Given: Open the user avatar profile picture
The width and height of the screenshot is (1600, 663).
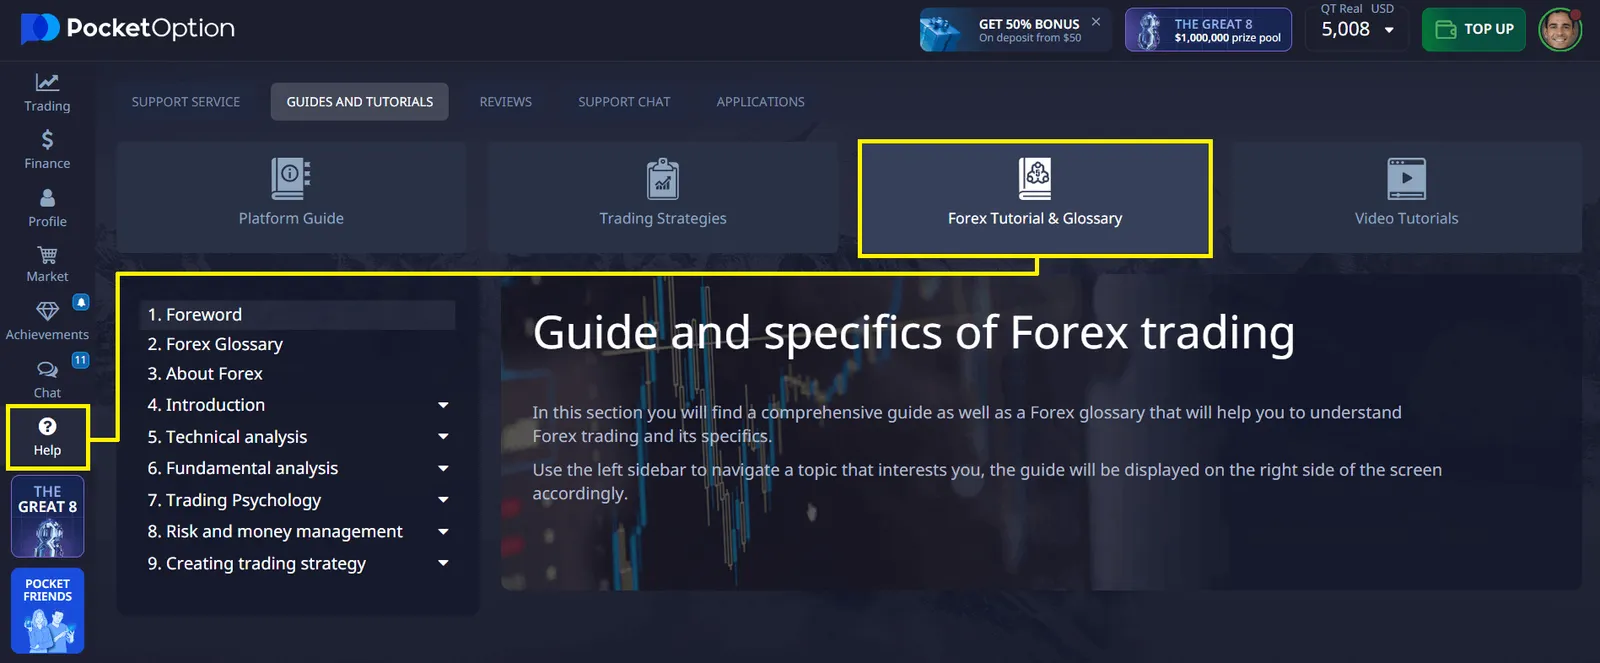Looking at the screenshot, I should (1559, 30).
